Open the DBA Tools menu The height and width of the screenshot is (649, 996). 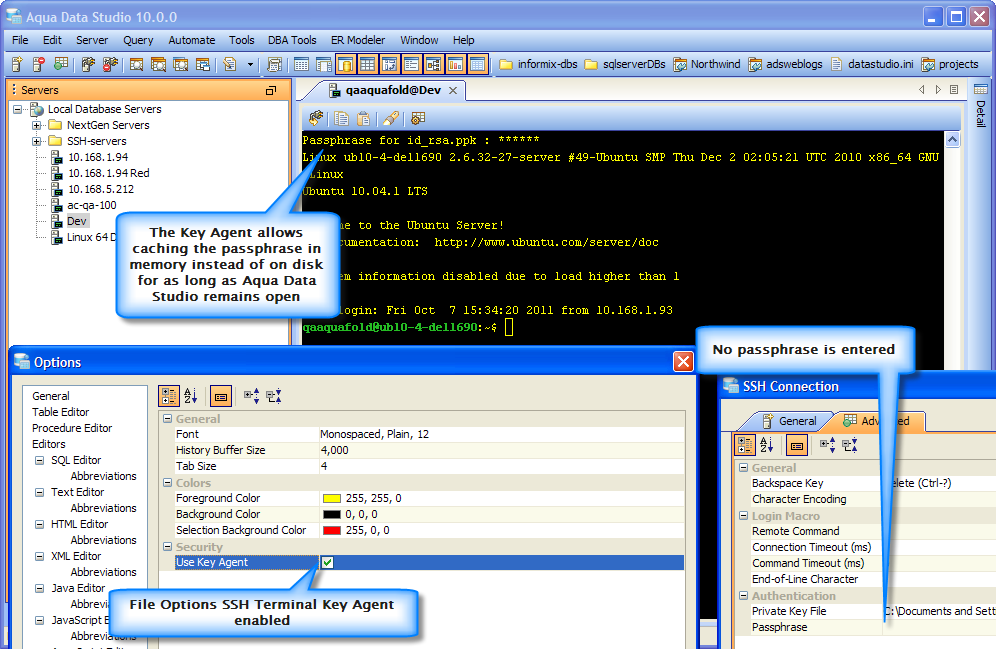pos(292,40)
